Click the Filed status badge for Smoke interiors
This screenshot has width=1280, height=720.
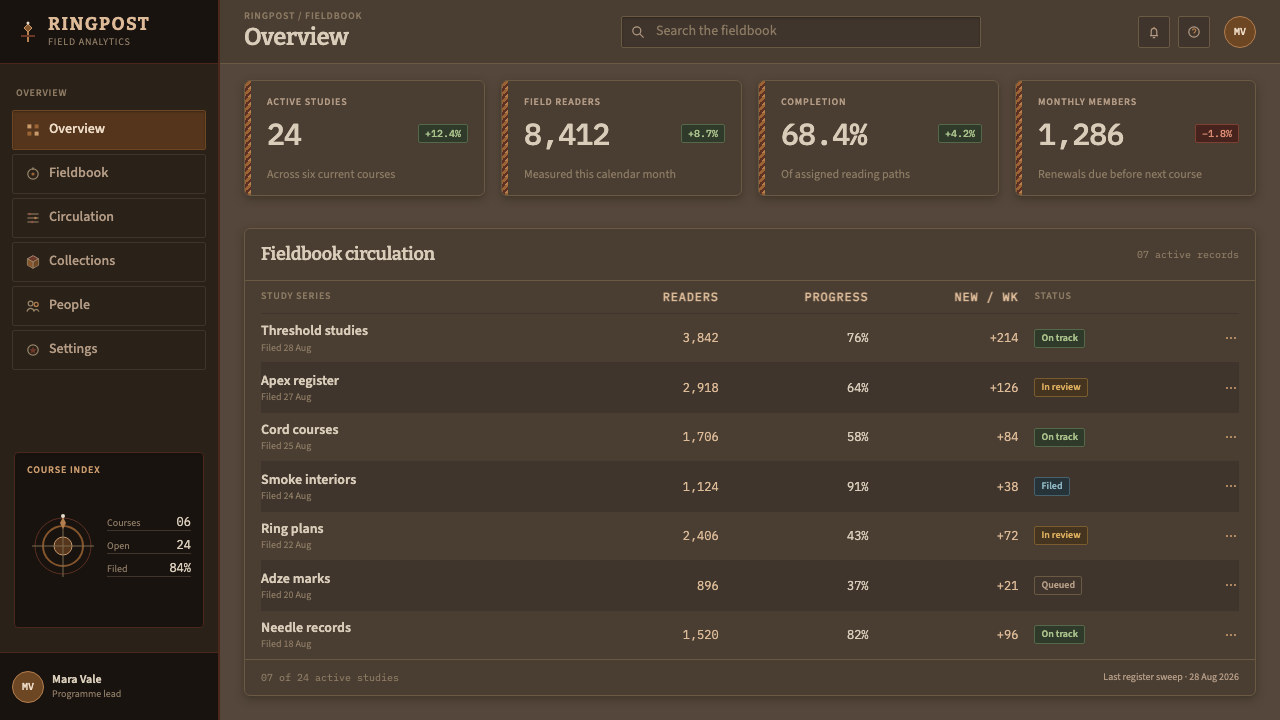pos(1052,486)
